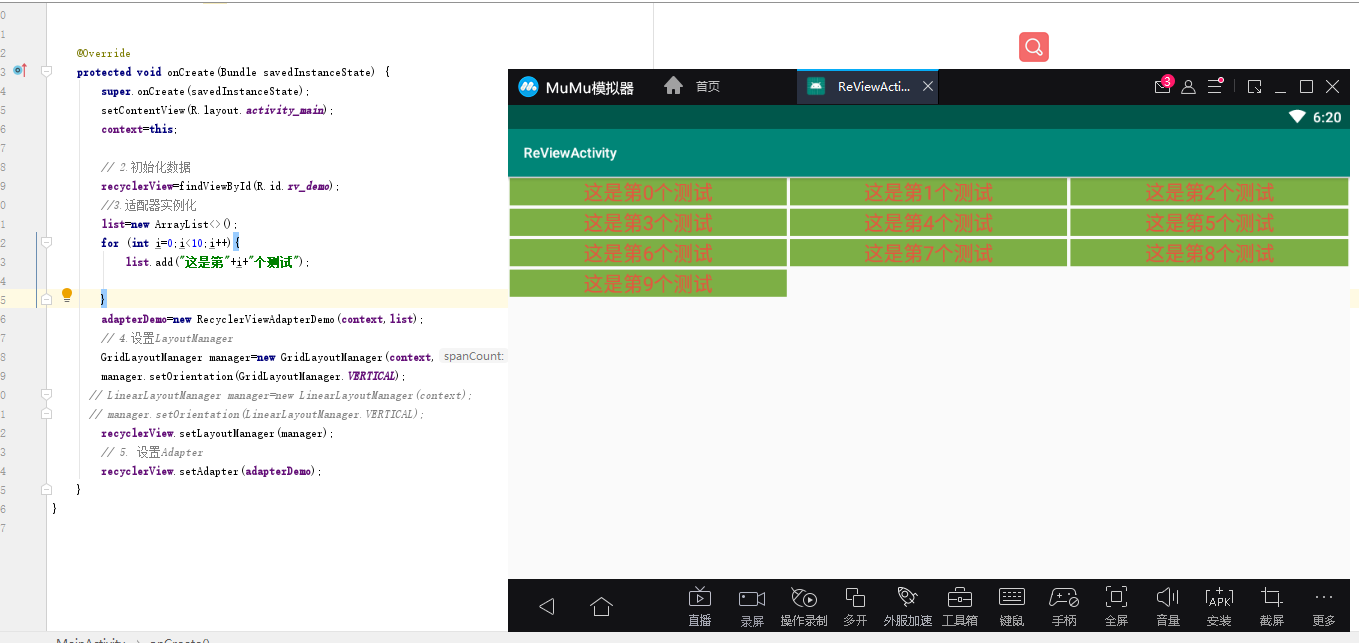Open 音量 volume control
This screenshot has width=1359, height=643.
pyautogui.click(x=1168, y=606)
